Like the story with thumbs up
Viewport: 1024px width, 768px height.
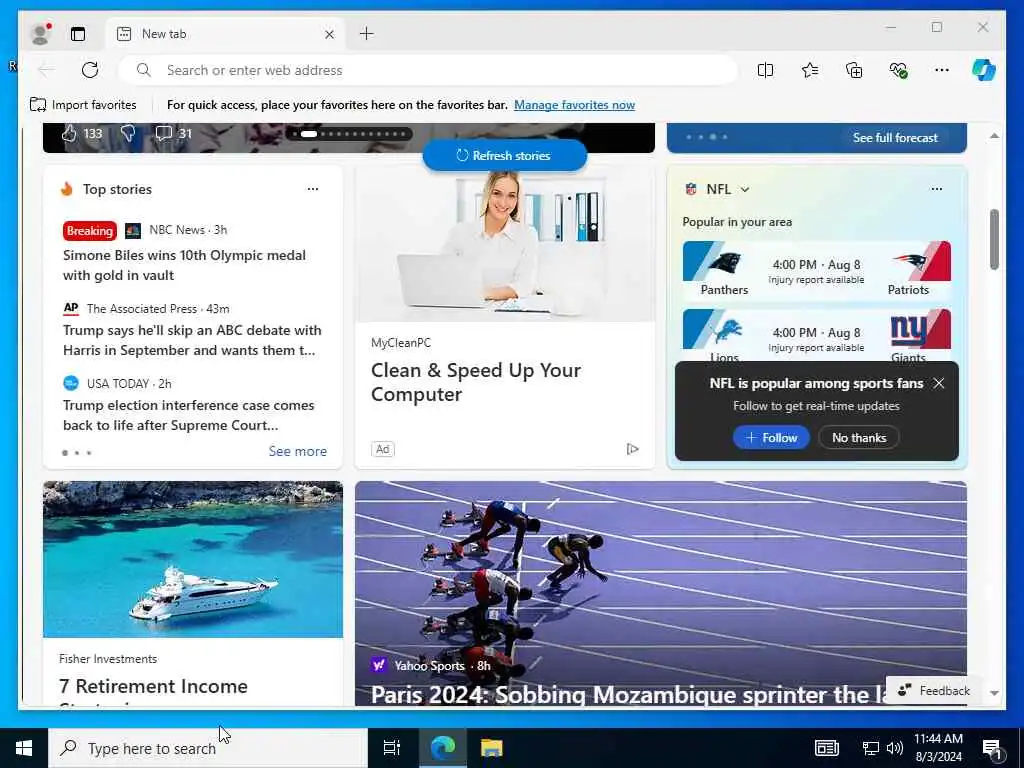[69, 133]
